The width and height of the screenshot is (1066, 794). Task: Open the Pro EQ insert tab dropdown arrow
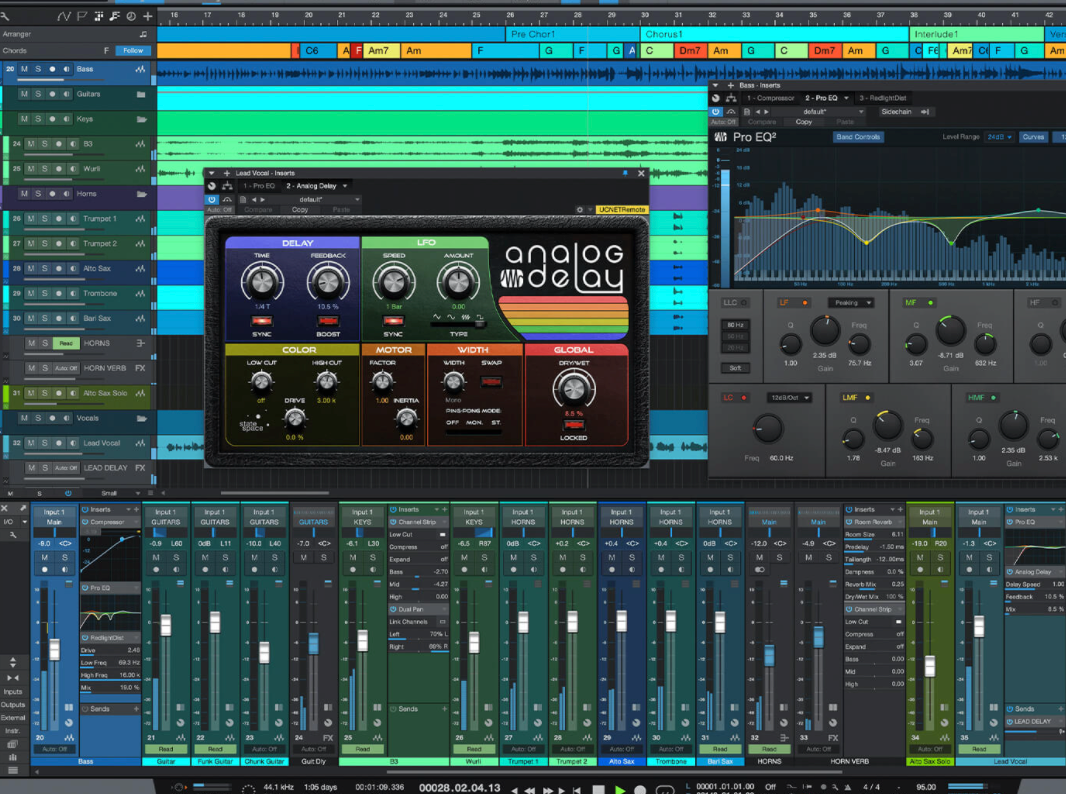click(x=846, y=99)
